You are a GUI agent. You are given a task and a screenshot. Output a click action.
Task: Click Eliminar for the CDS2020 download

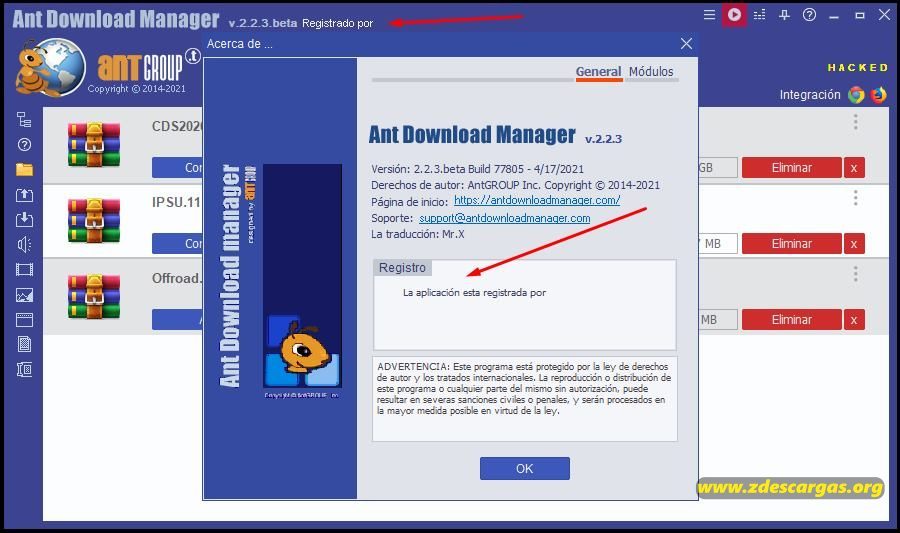point(792,168)
